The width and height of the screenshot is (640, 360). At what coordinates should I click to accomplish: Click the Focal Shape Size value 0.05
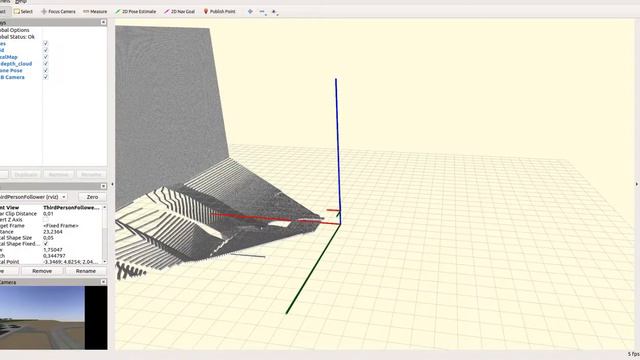point(48,238)
